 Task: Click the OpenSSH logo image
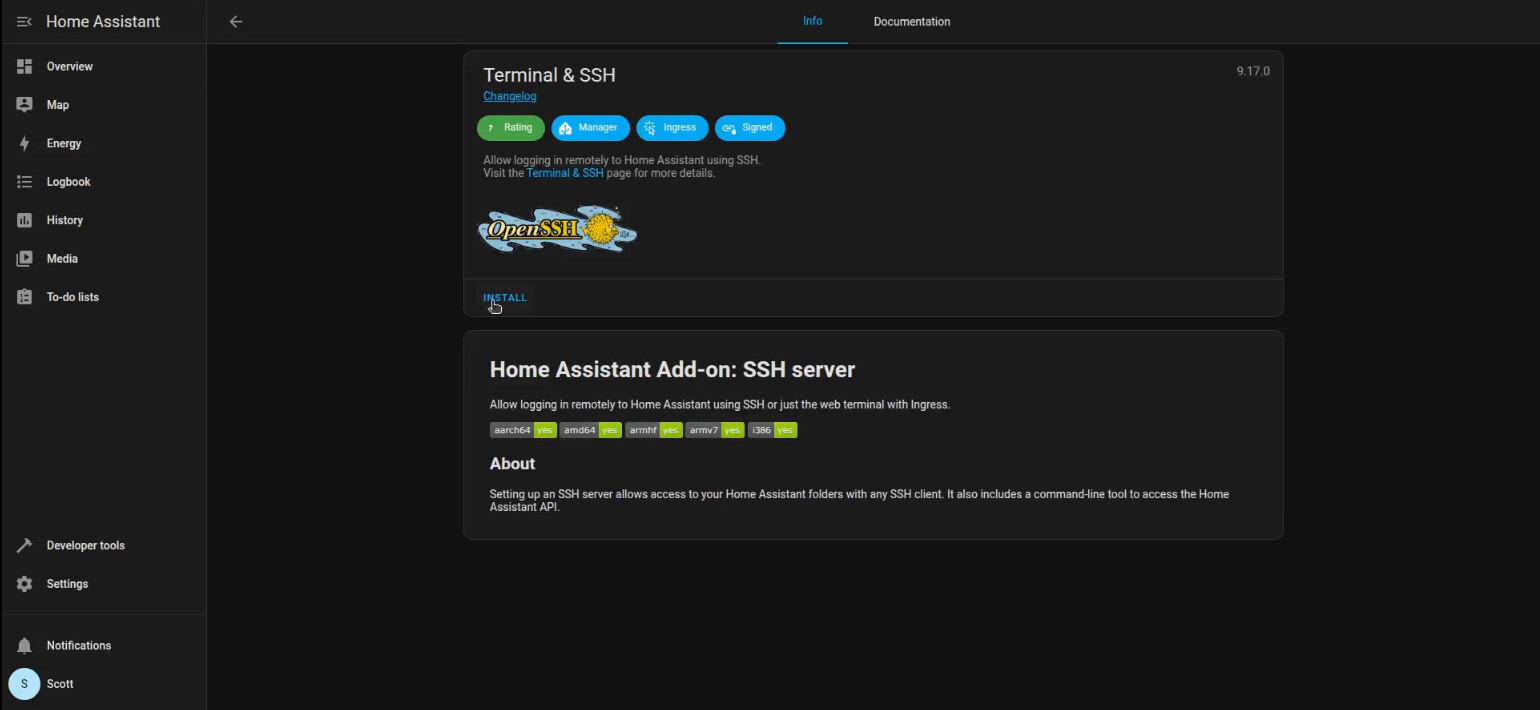click(558, 231)
